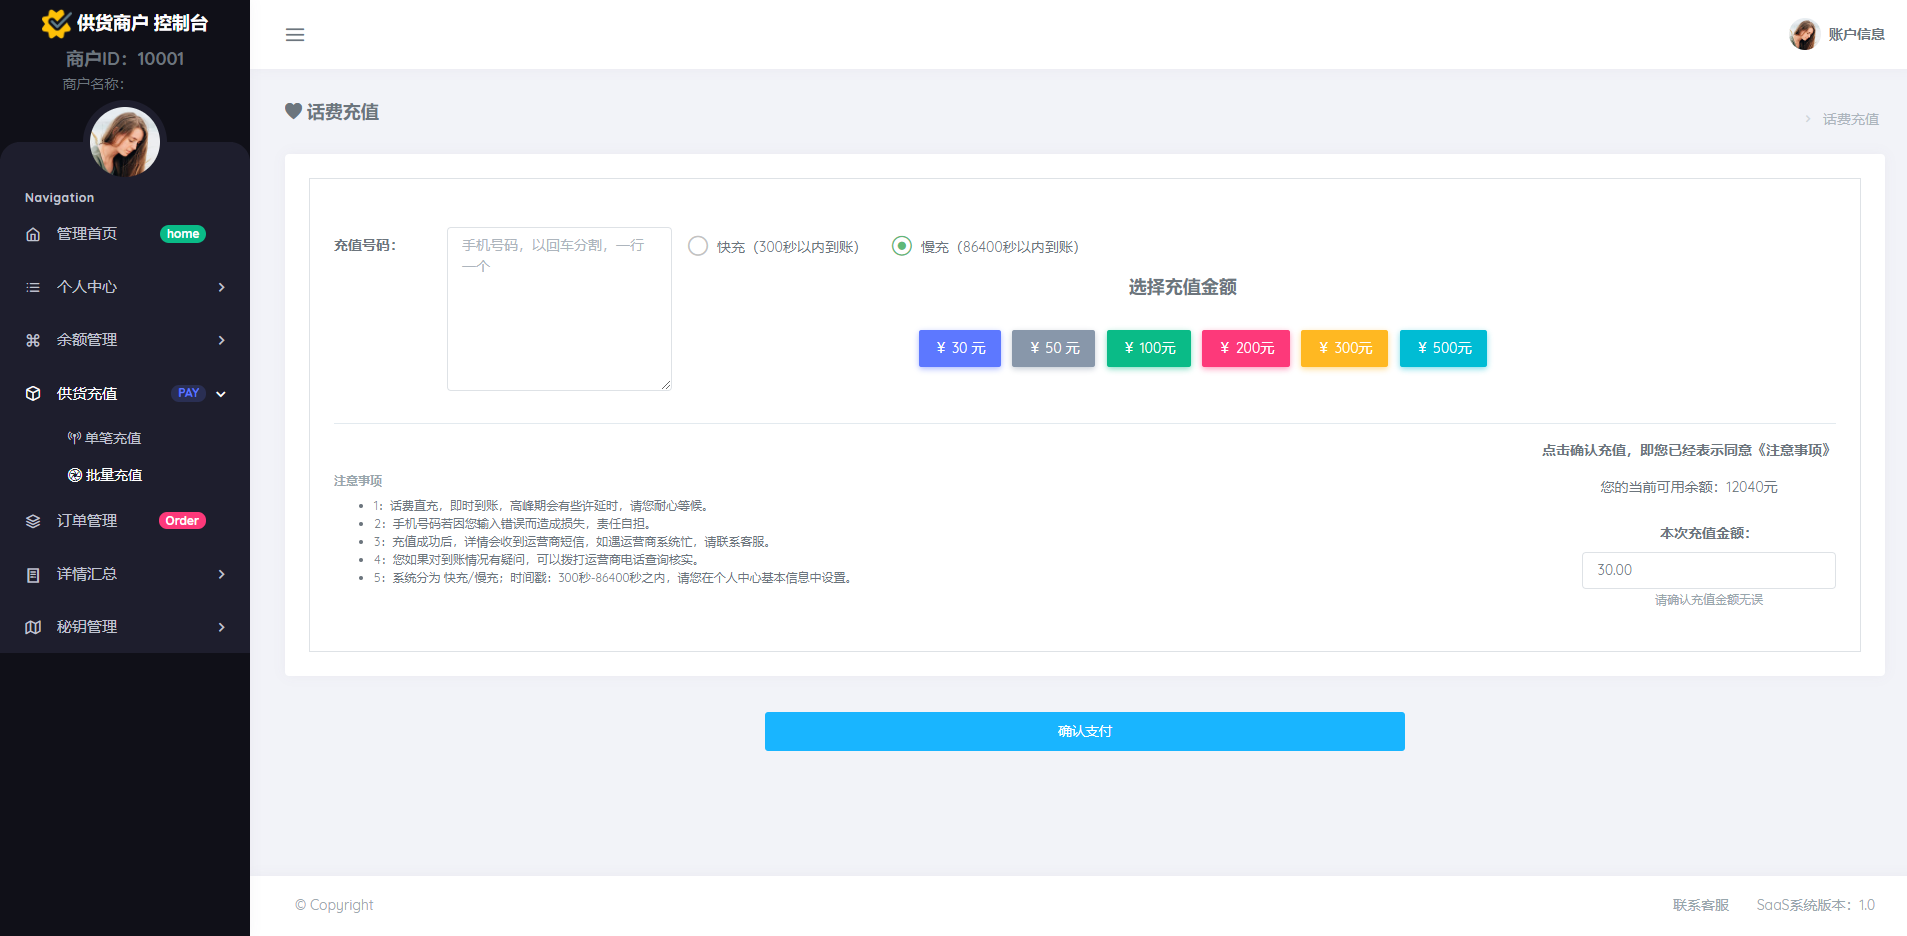Select the 慢充 86400秒 radio option
Image resolution: width=1907 pixels, height=936 pixels.
[x=902, y=246]
